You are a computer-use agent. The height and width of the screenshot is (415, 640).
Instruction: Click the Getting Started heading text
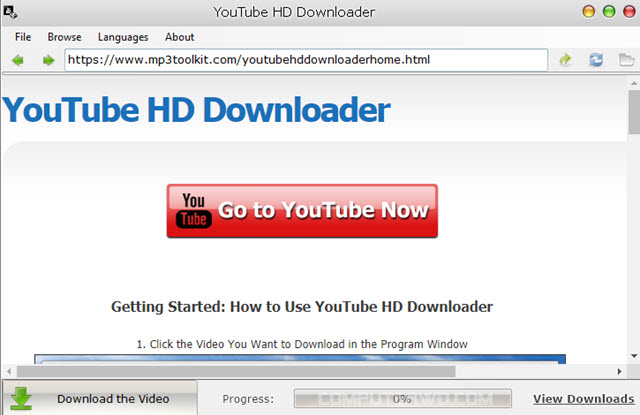click(x=302, y=306)
